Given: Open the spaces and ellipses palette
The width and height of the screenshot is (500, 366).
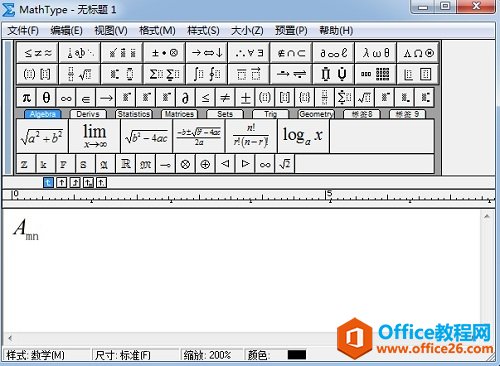Looking at the screenshot, I should 80,53.
